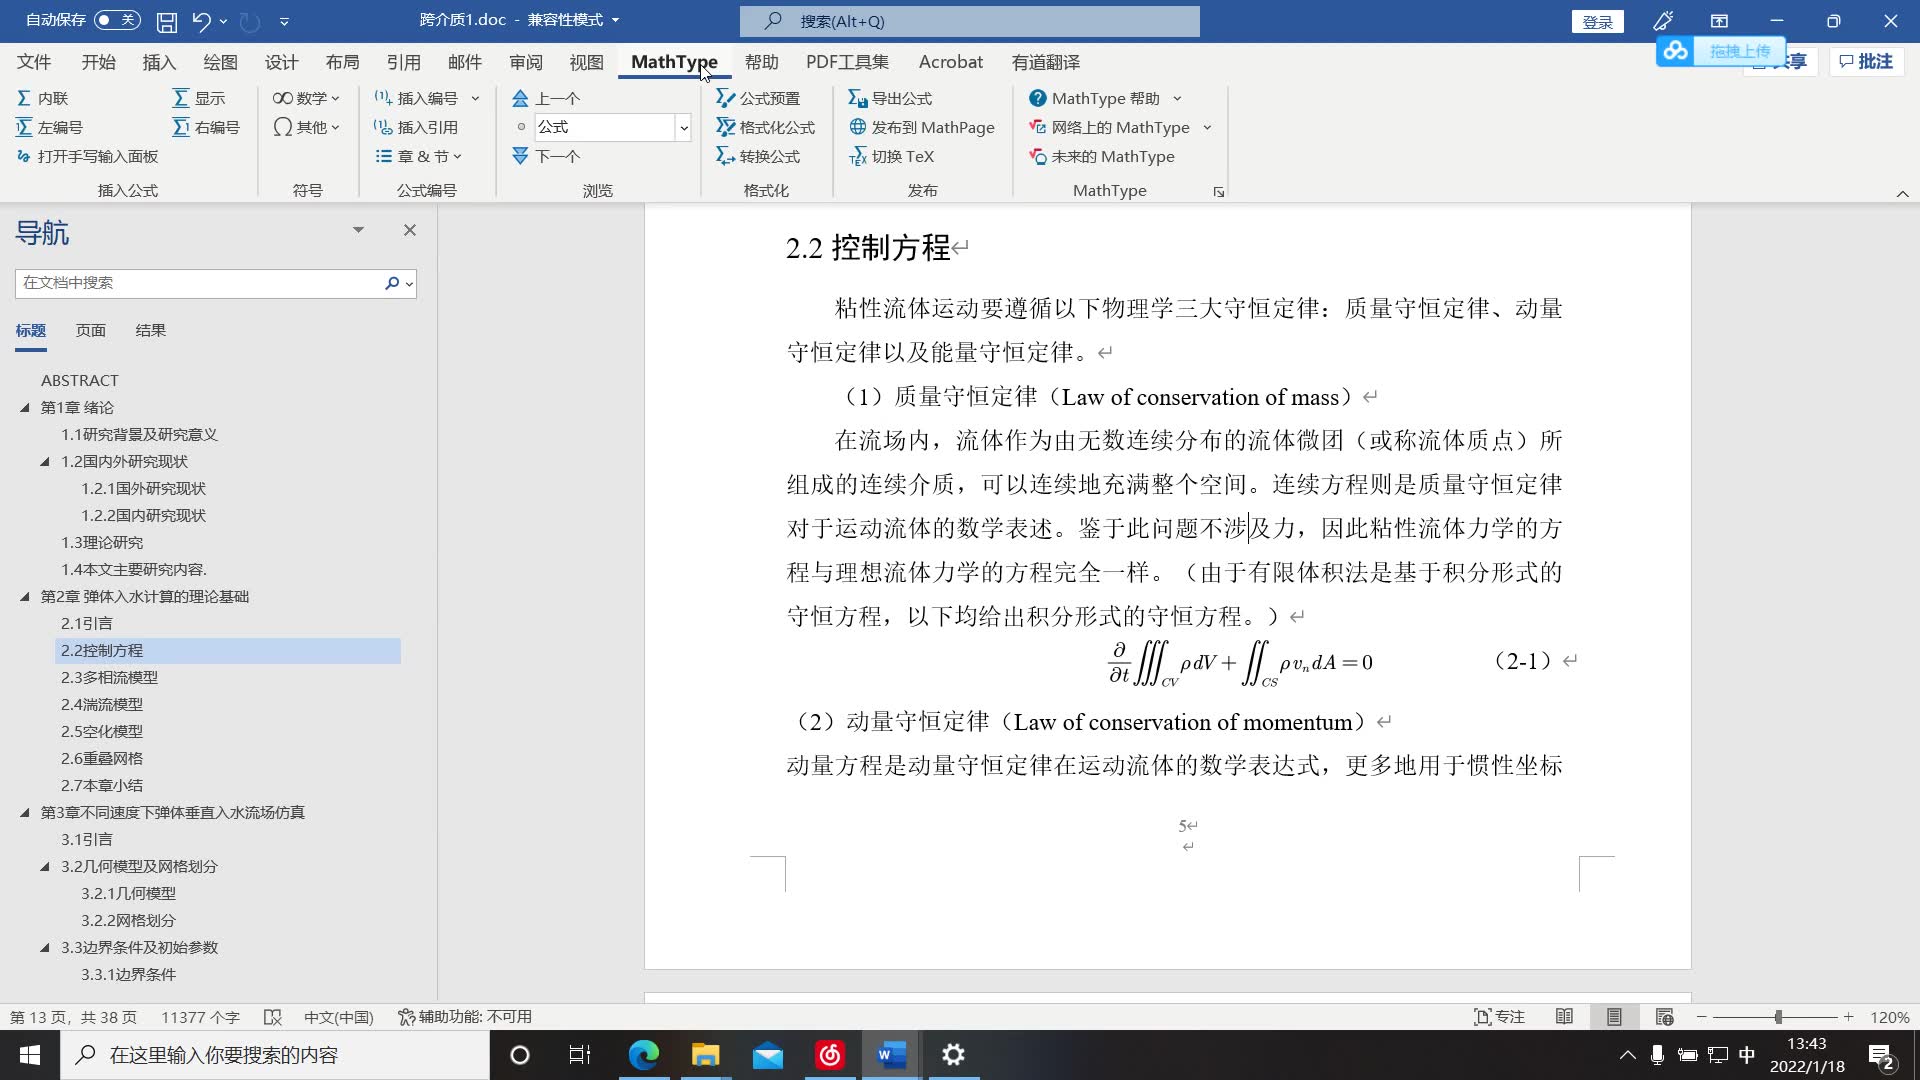The height and width of the screenshot is (1080, 1920).
Task: Open the 开始 ribbon tab
Action: click(98, 62)
